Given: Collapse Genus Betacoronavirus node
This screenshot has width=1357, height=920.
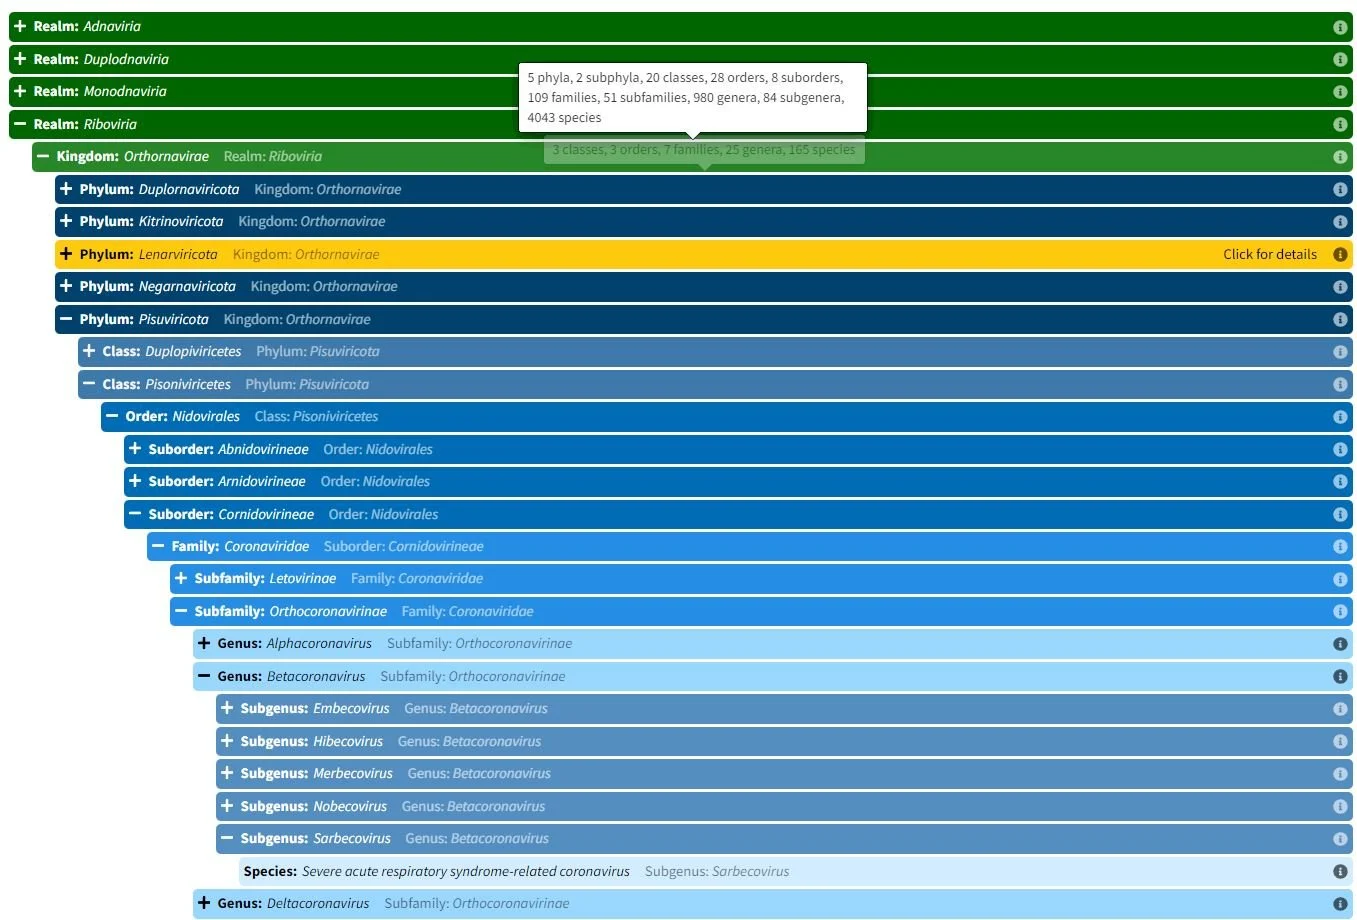Looking at the screenshot, I should click(x=204, y=676).
